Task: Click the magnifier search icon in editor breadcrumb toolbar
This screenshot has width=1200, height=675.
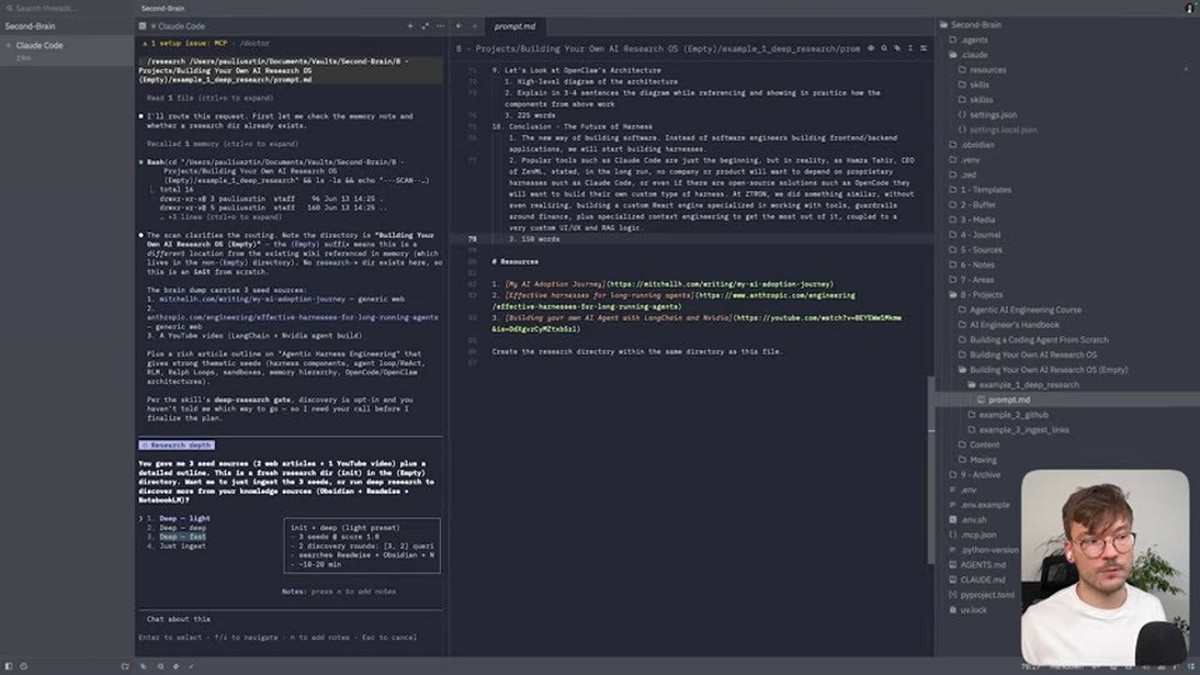Action: (884, 47)
